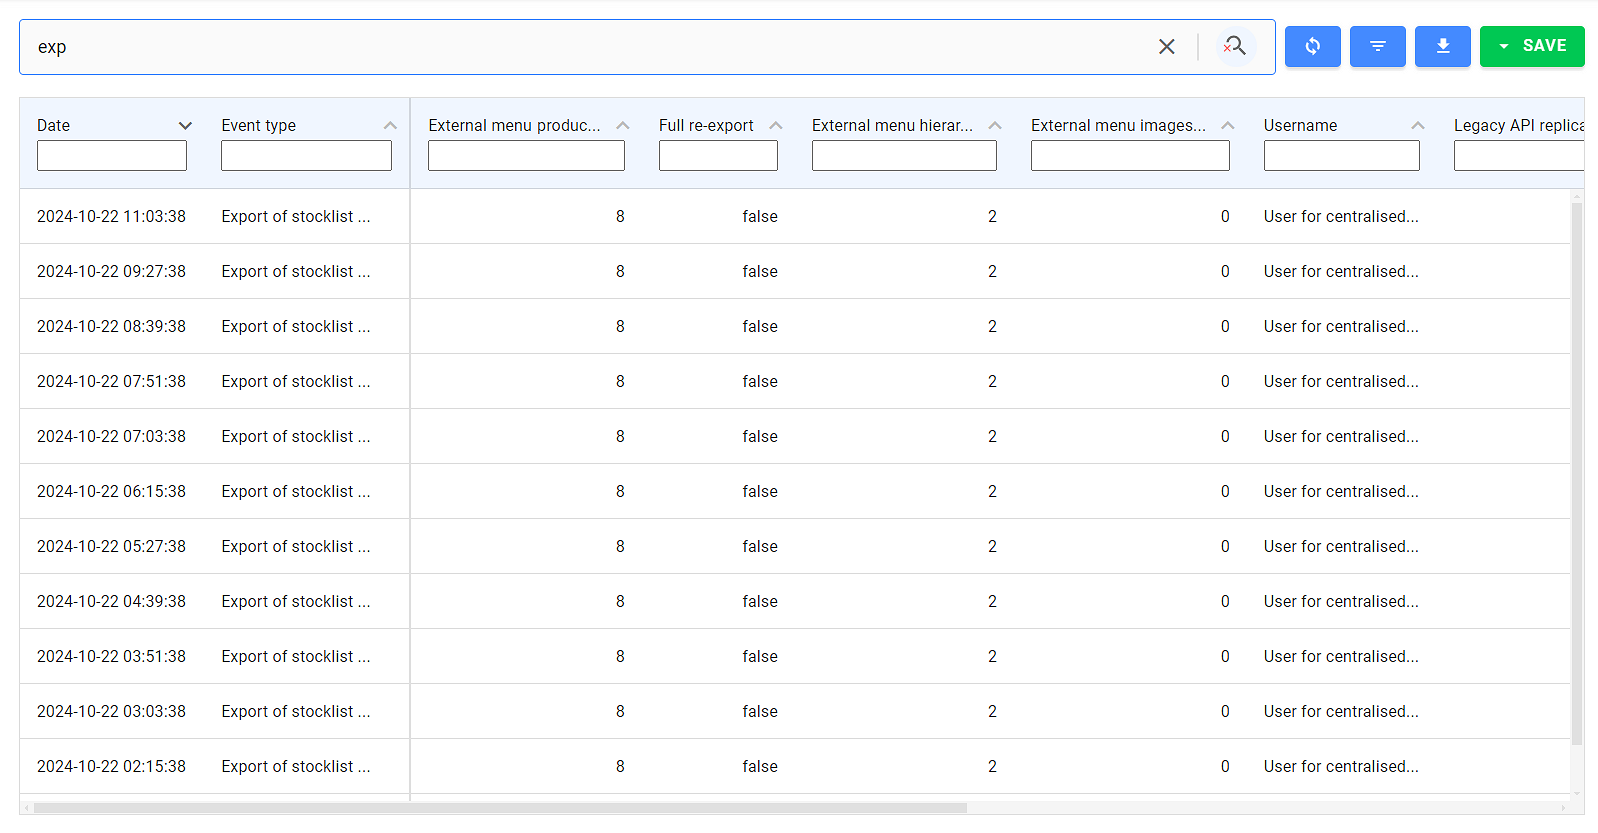
Task: Click the Event type filter input
Action: pos(306,156)
